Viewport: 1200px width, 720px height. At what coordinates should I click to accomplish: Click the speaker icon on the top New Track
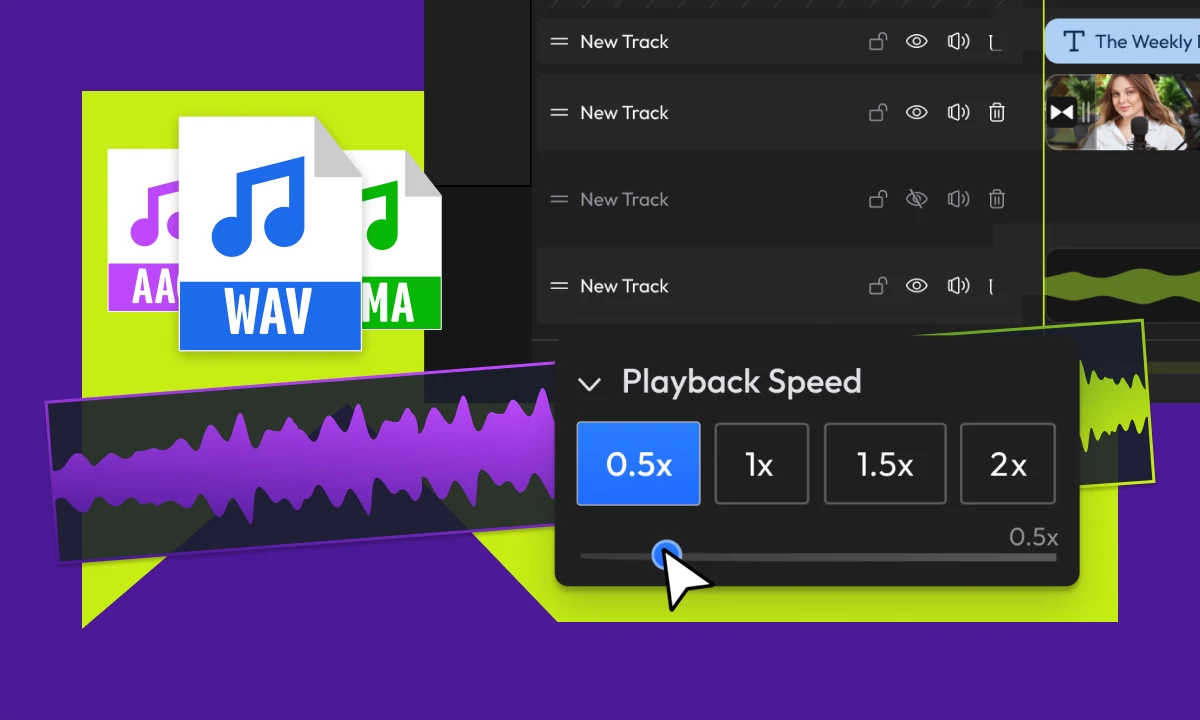pos(957,41)
